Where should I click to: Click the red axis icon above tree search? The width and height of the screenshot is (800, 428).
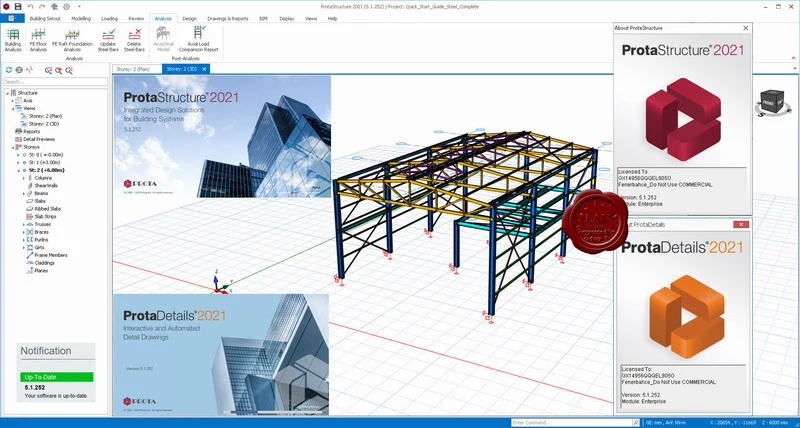29,70
